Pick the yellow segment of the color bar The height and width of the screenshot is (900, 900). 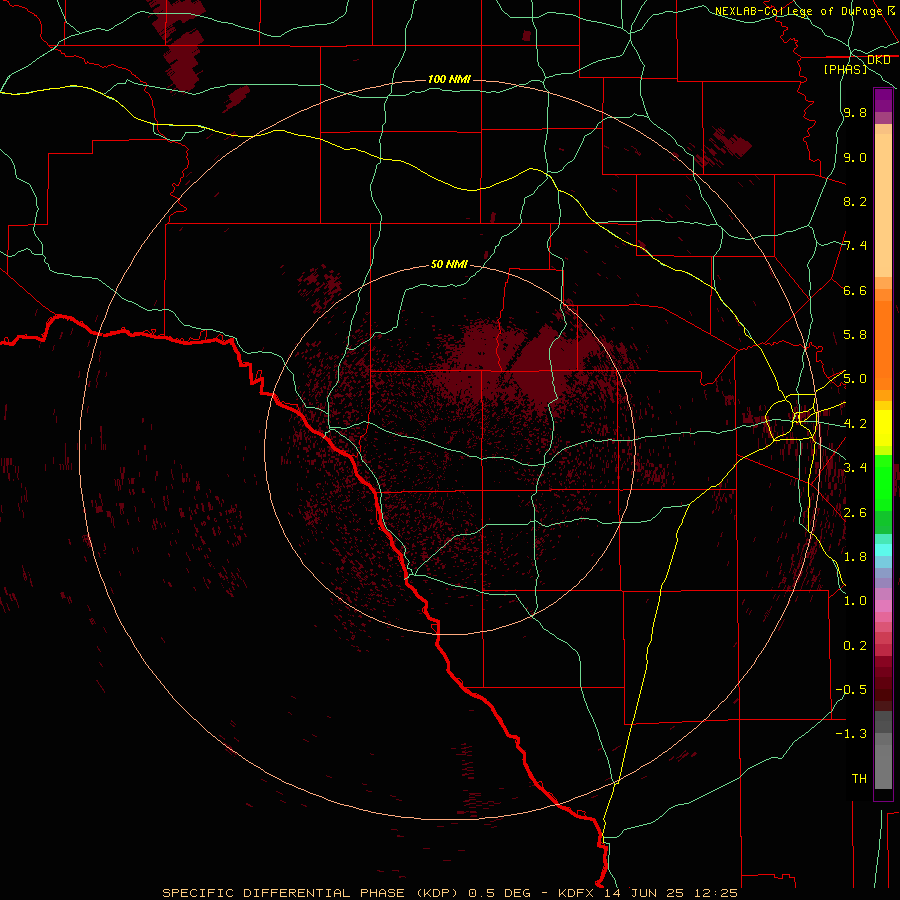[883, 428]
